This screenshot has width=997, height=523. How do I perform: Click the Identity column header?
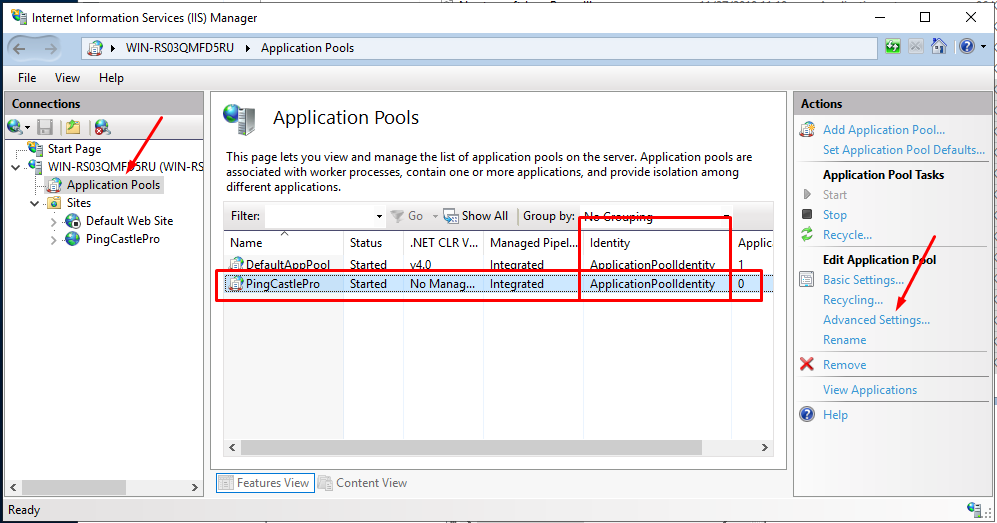click(x=657, y=243)
